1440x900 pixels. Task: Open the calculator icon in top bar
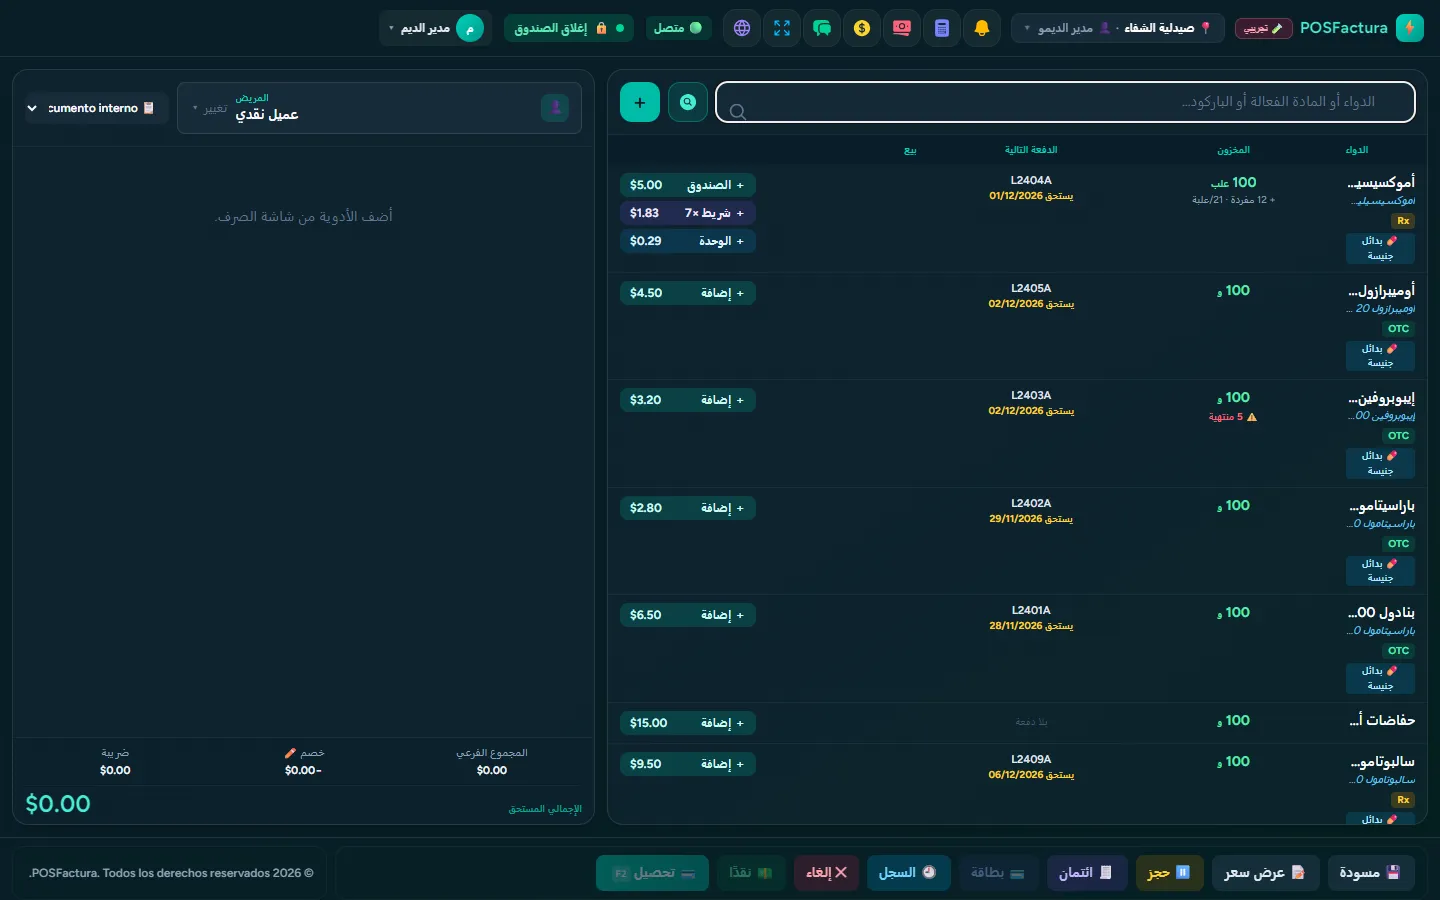942,28
